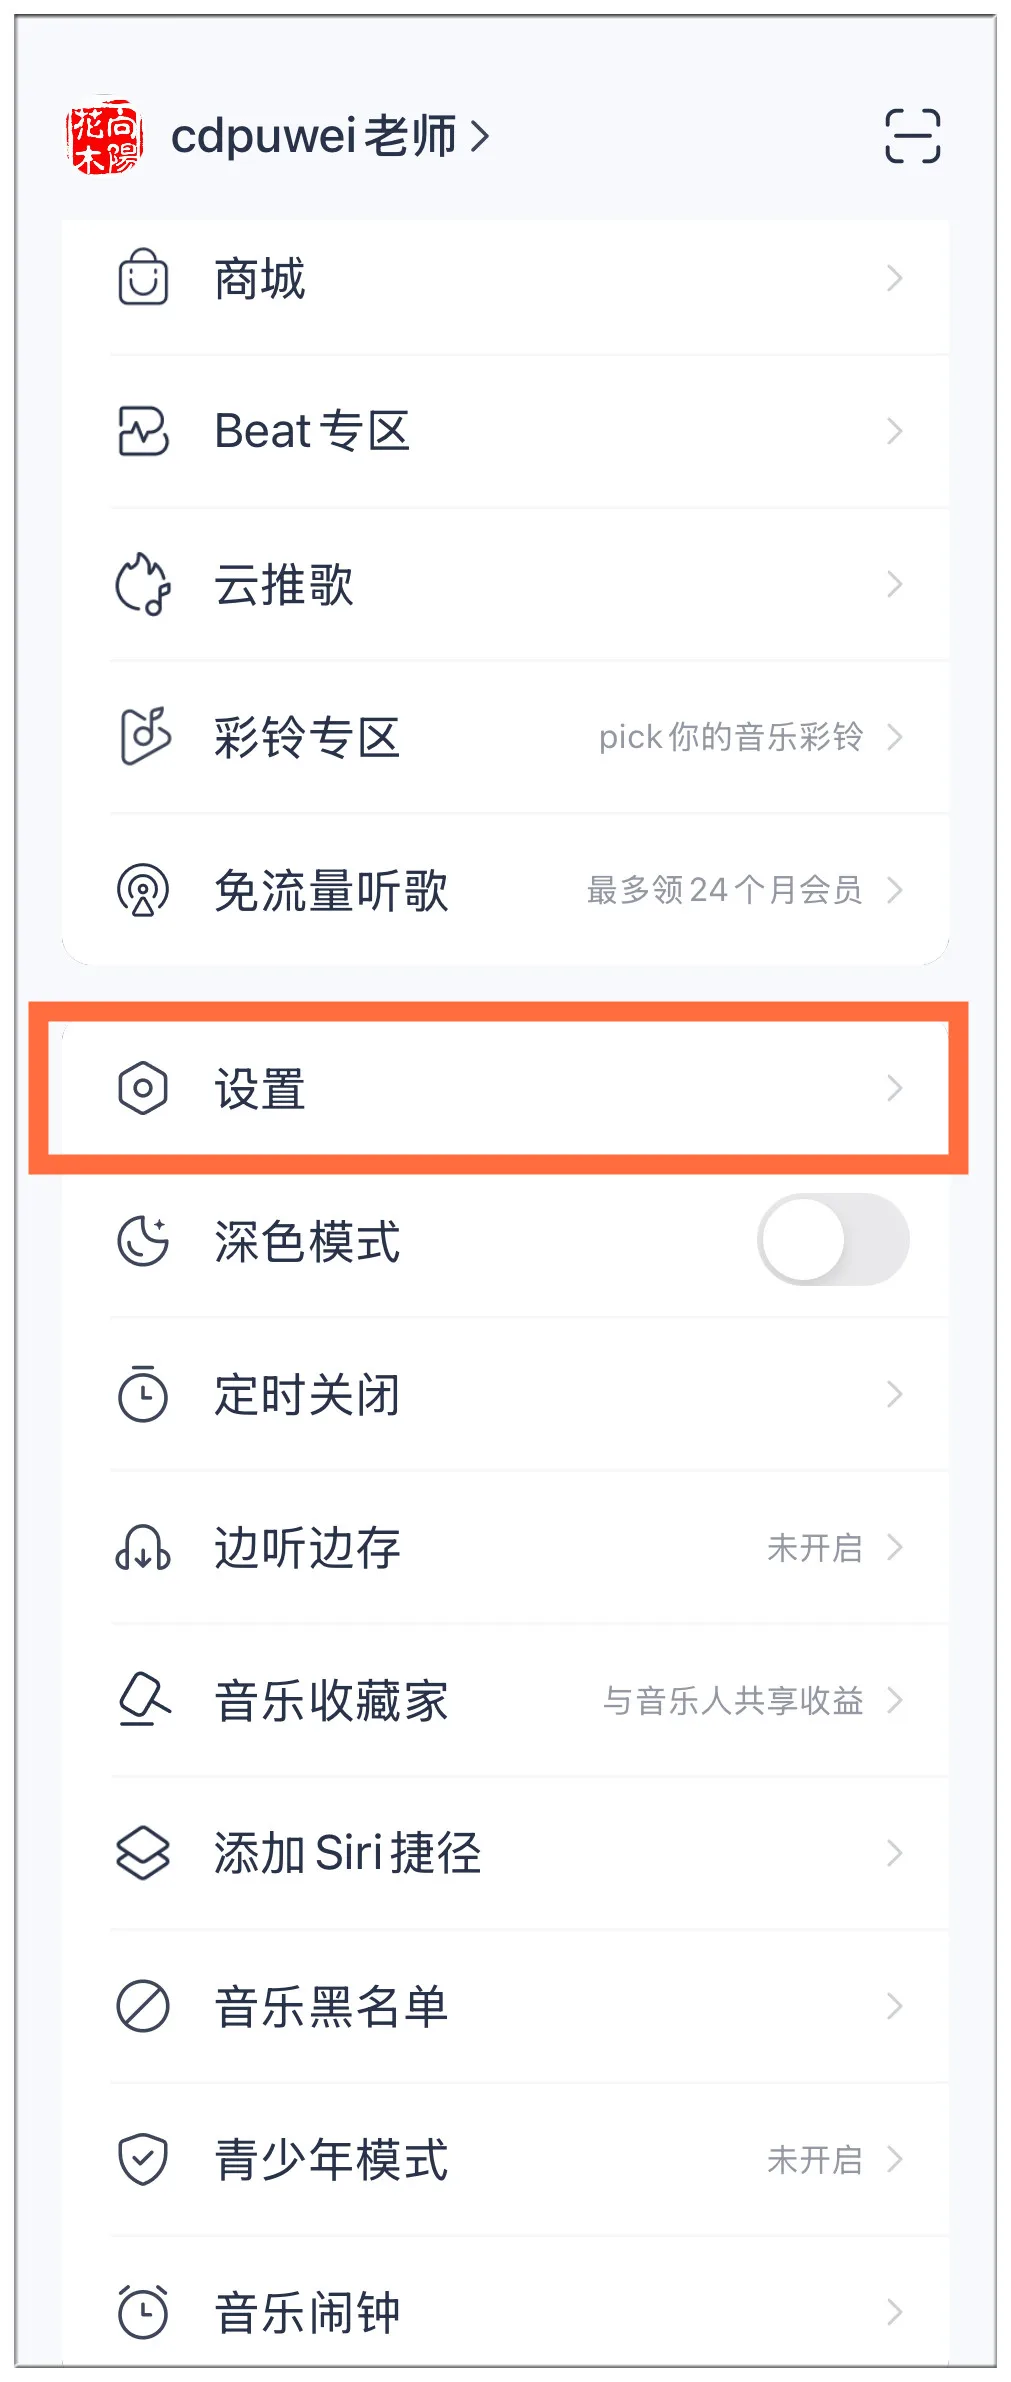Image resolution: width=1011 pixels, height=2382 pixels.
Task: Expand the 音乐黑名单 row chevron
Action: [894, 2006]
